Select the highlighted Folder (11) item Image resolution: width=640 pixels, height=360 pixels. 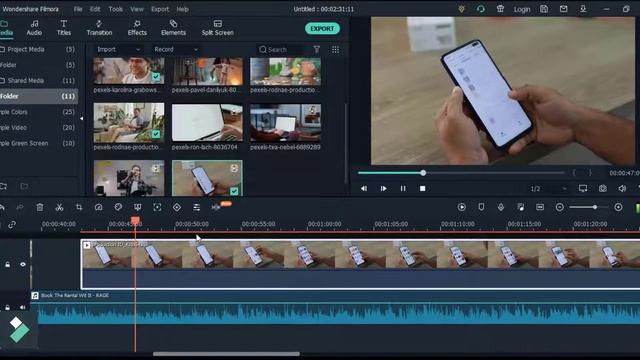click(38, 96)
